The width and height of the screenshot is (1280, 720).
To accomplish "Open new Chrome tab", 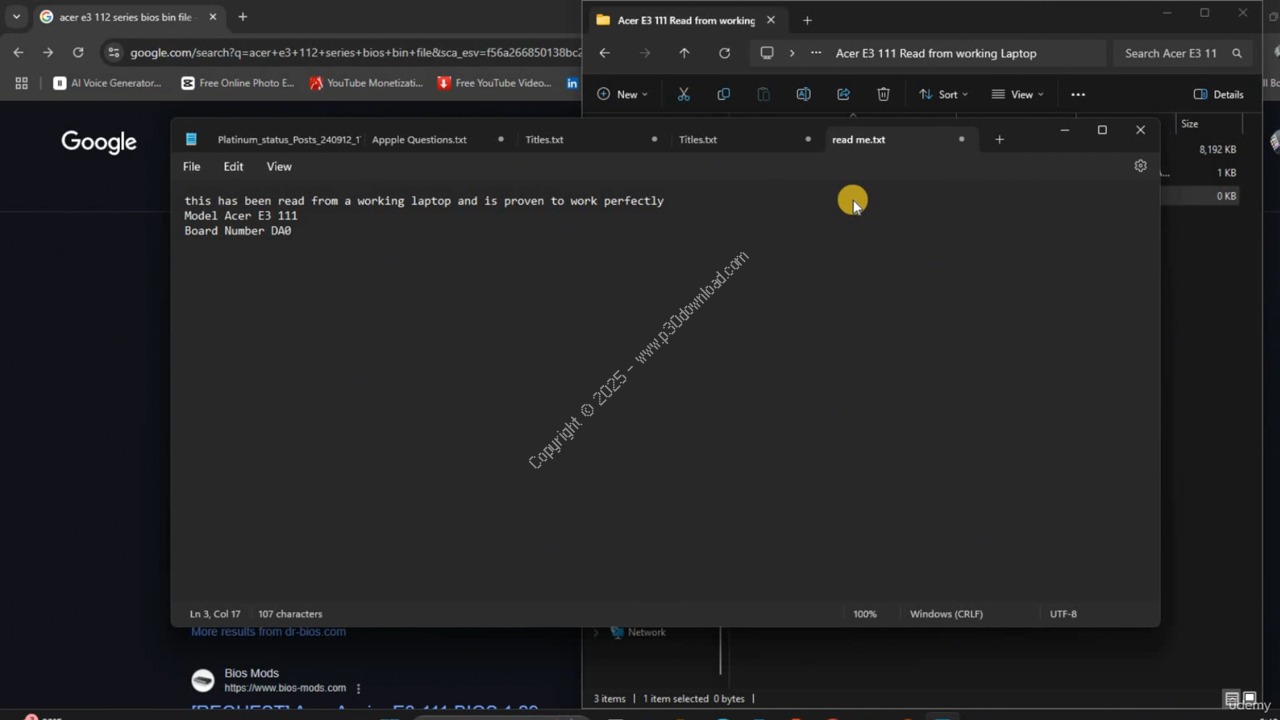I will click(242, 17).
